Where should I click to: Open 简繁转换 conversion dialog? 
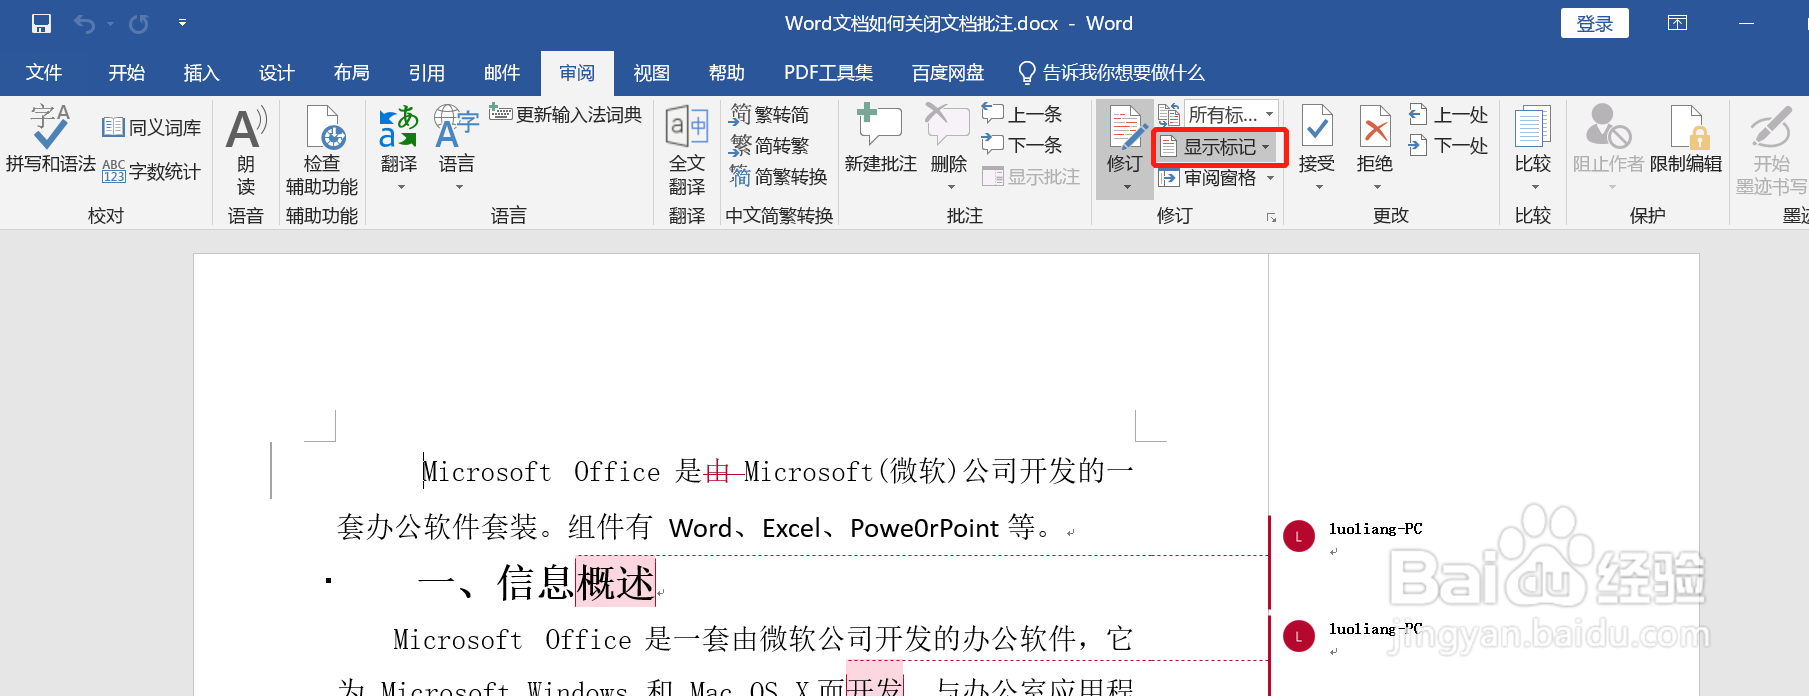[778, 176]
